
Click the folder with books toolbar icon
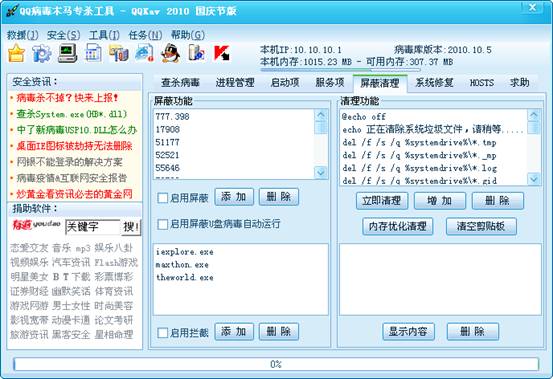[119, 53]
